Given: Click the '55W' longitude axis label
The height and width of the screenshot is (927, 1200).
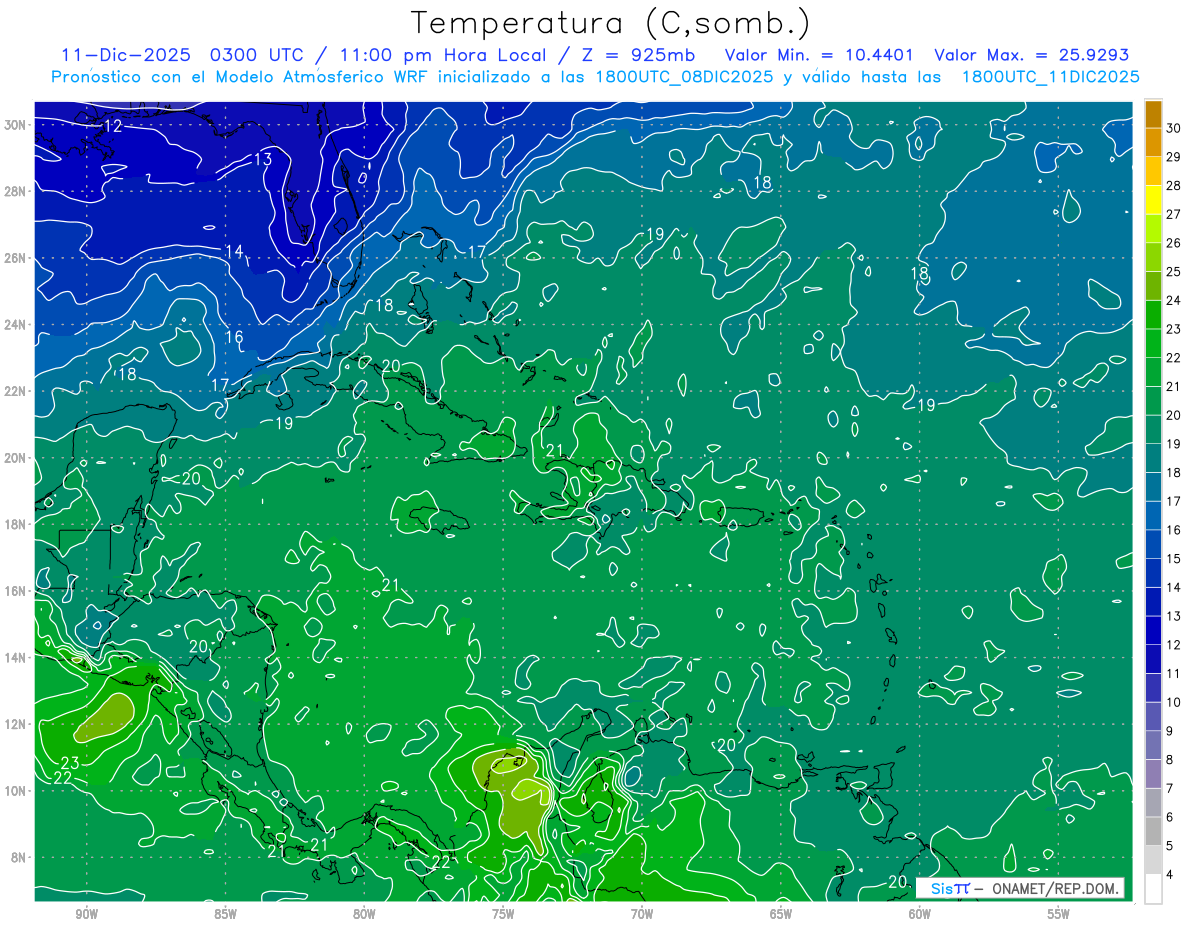Looking at the screenshot, I should [1059, 914].
